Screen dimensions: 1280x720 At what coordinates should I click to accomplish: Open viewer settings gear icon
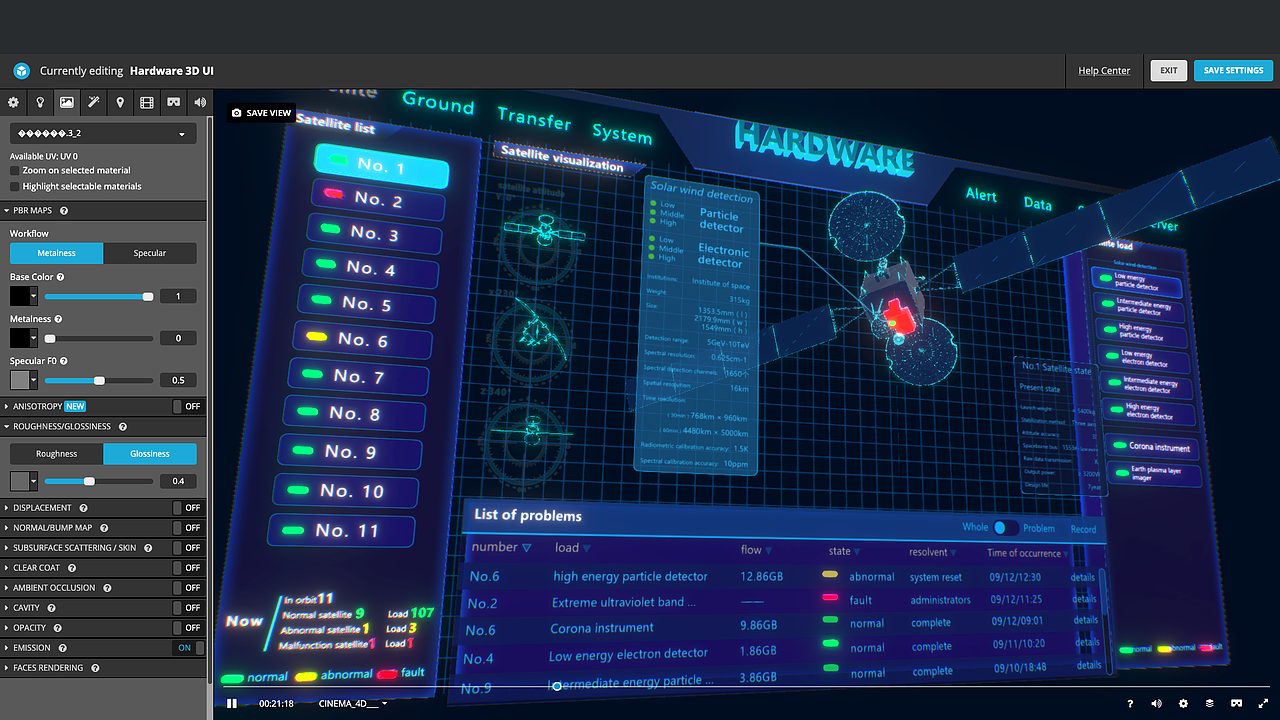coord(1184,704)
